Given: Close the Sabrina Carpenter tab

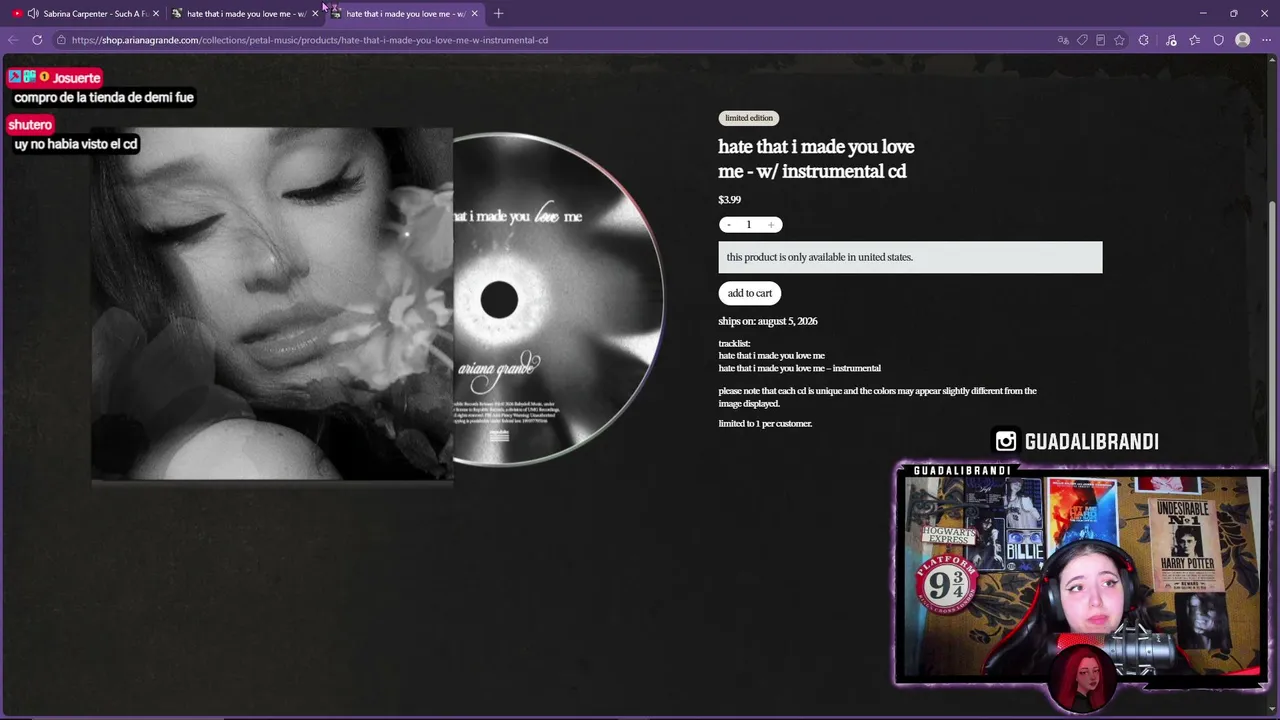Looking at the screenshot, I should 156,13.
